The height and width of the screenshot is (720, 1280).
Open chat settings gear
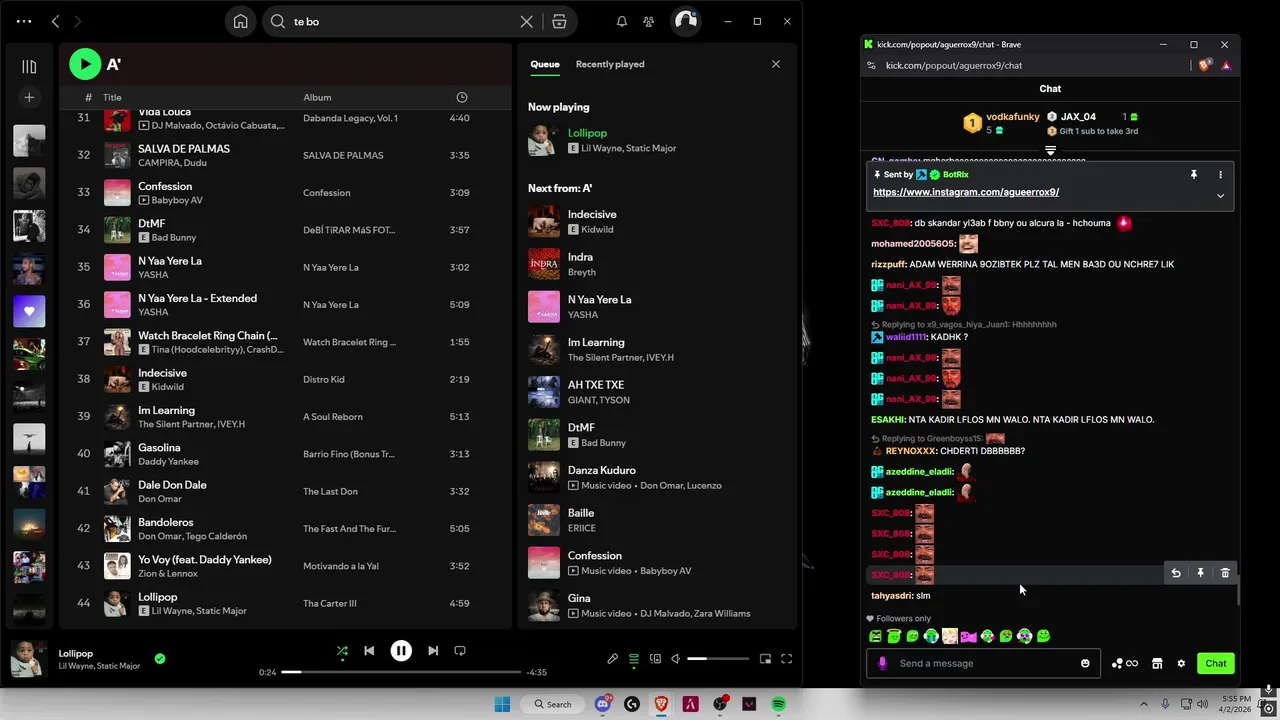(1181, 663)
